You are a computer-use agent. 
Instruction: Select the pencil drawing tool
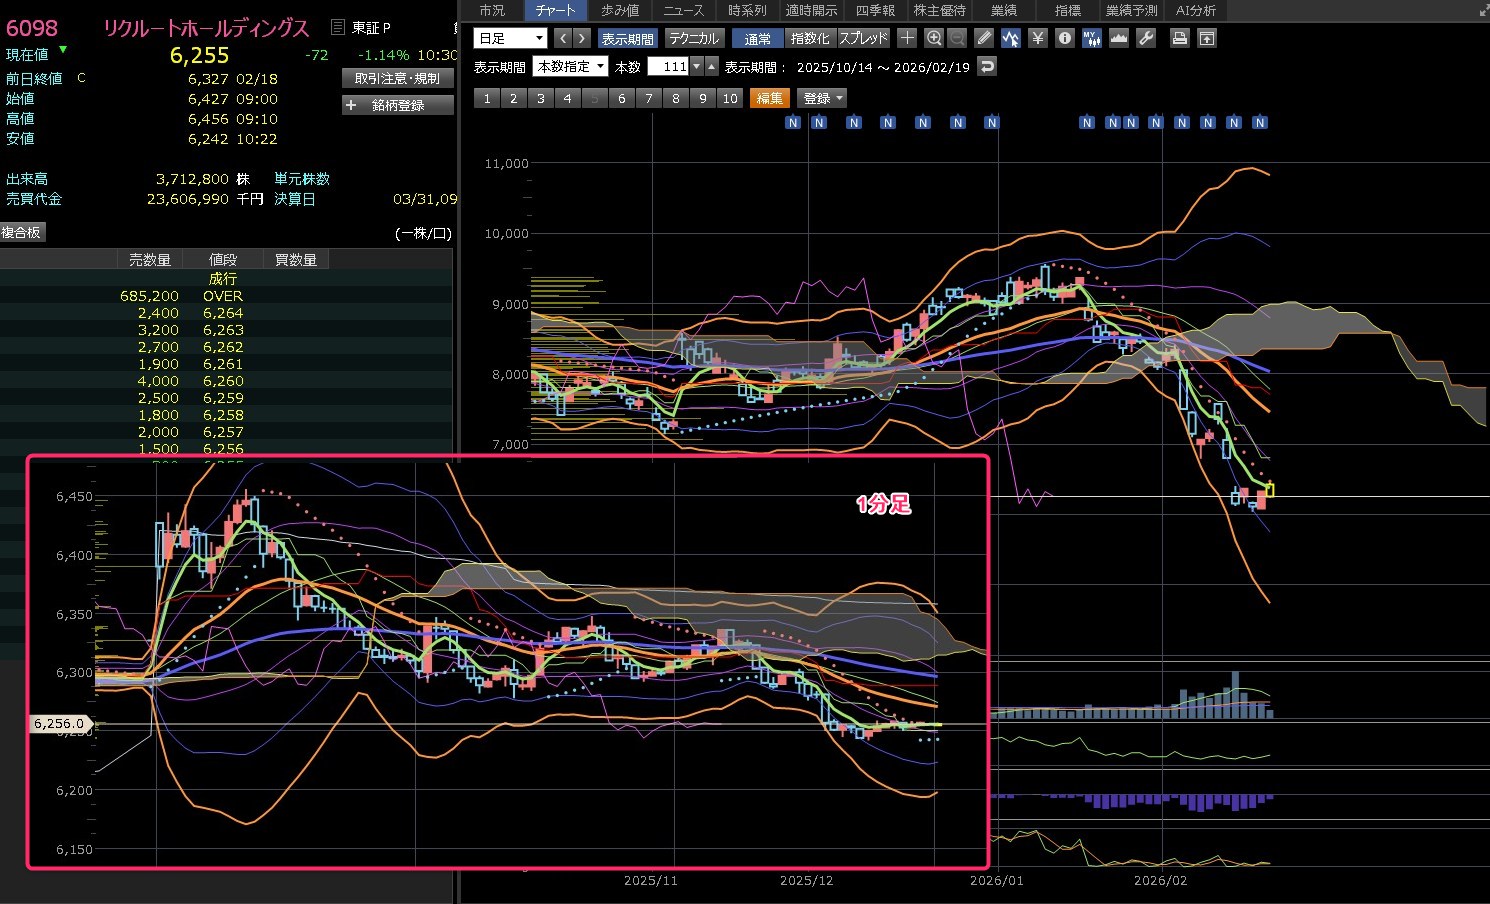(x=984, y=38)
